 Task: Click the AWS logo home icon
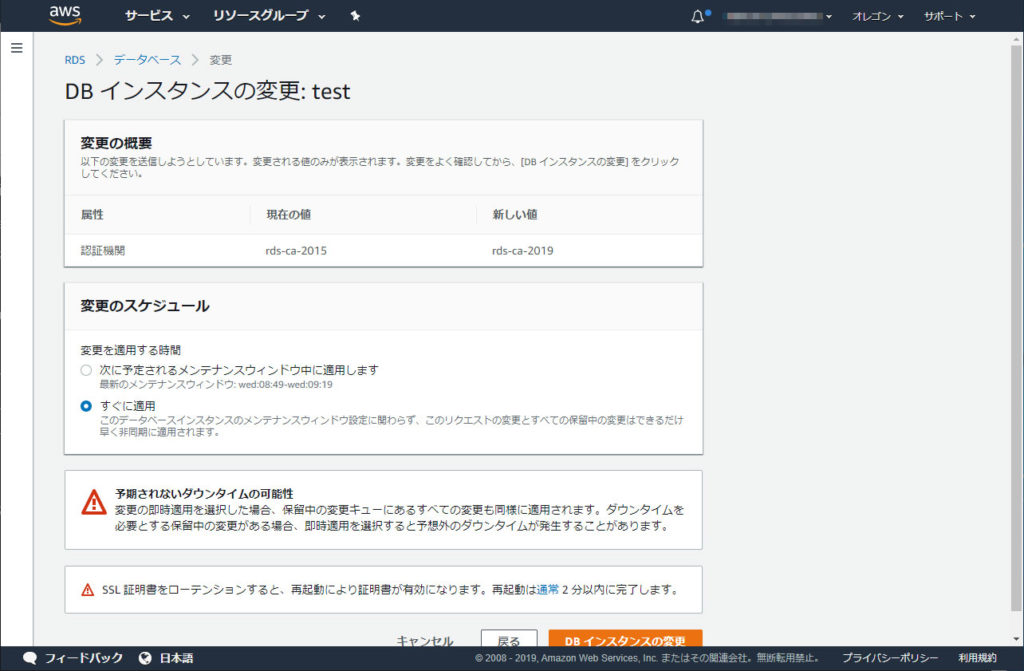tap(64, 15)
